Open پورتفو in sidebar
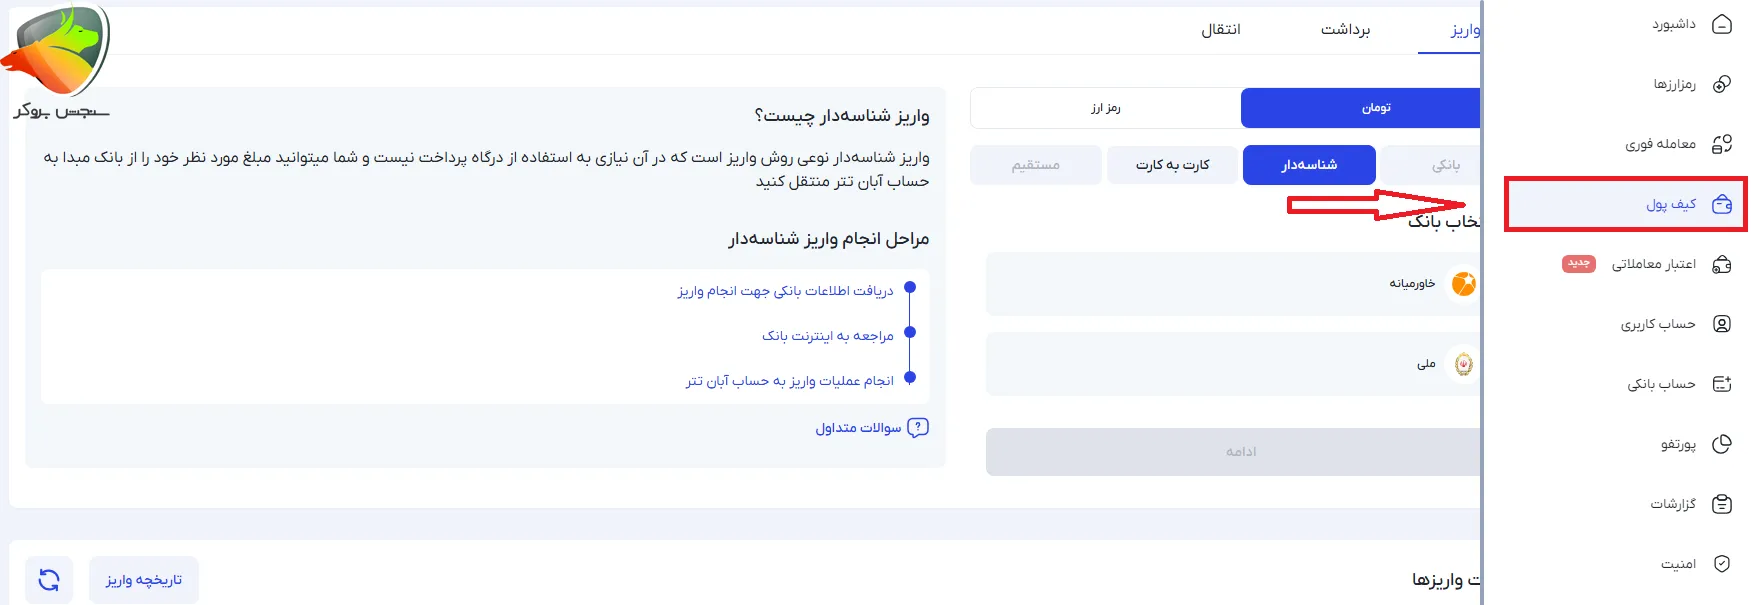 point(1678,444)
